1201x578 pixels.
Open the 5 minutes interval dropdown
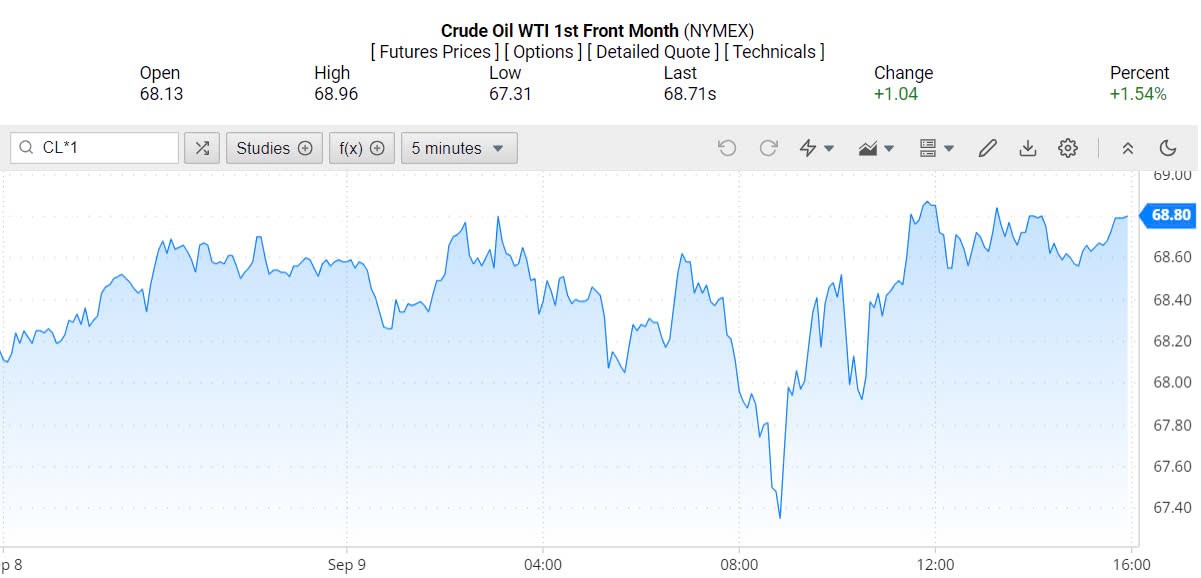tap(459, 148)
